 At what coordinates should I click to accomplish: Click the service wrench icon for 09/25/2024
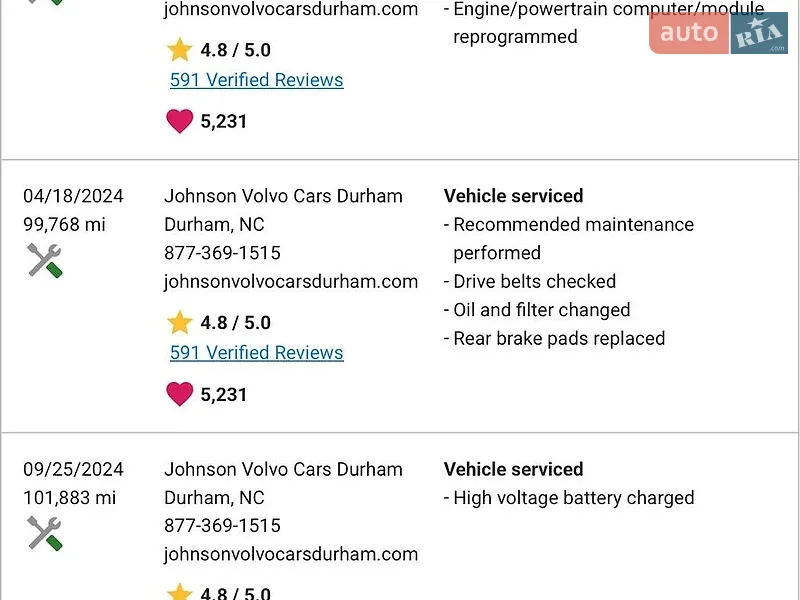click(x=45, y=534)
